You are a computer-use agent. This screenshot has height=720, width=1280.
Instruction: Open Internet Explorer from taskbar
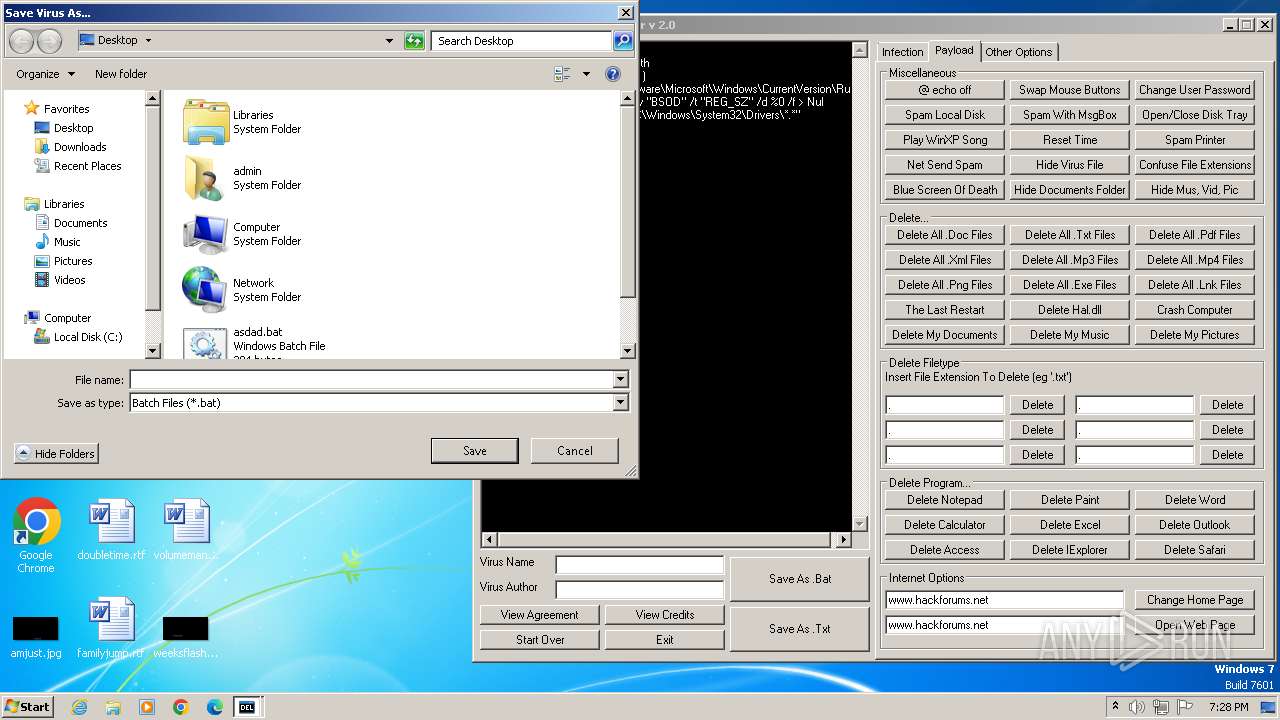79,707
